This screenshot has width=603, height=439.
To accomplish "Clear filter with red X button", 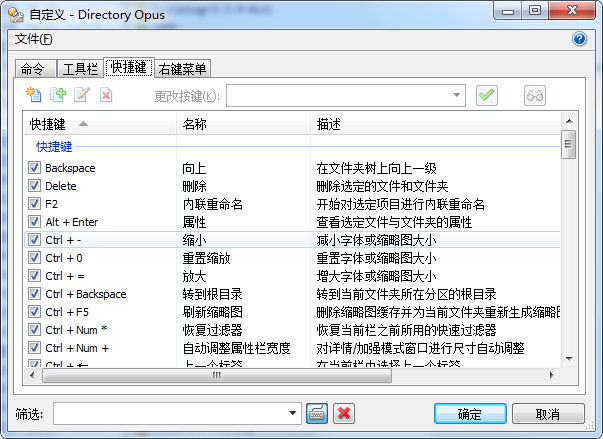I will 344,414.
